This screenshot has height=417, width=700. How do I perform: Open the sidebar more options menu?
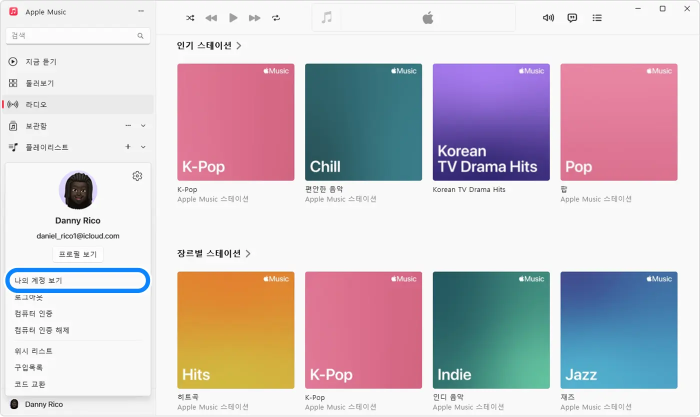pyautogui.click(x=141, y=11)
